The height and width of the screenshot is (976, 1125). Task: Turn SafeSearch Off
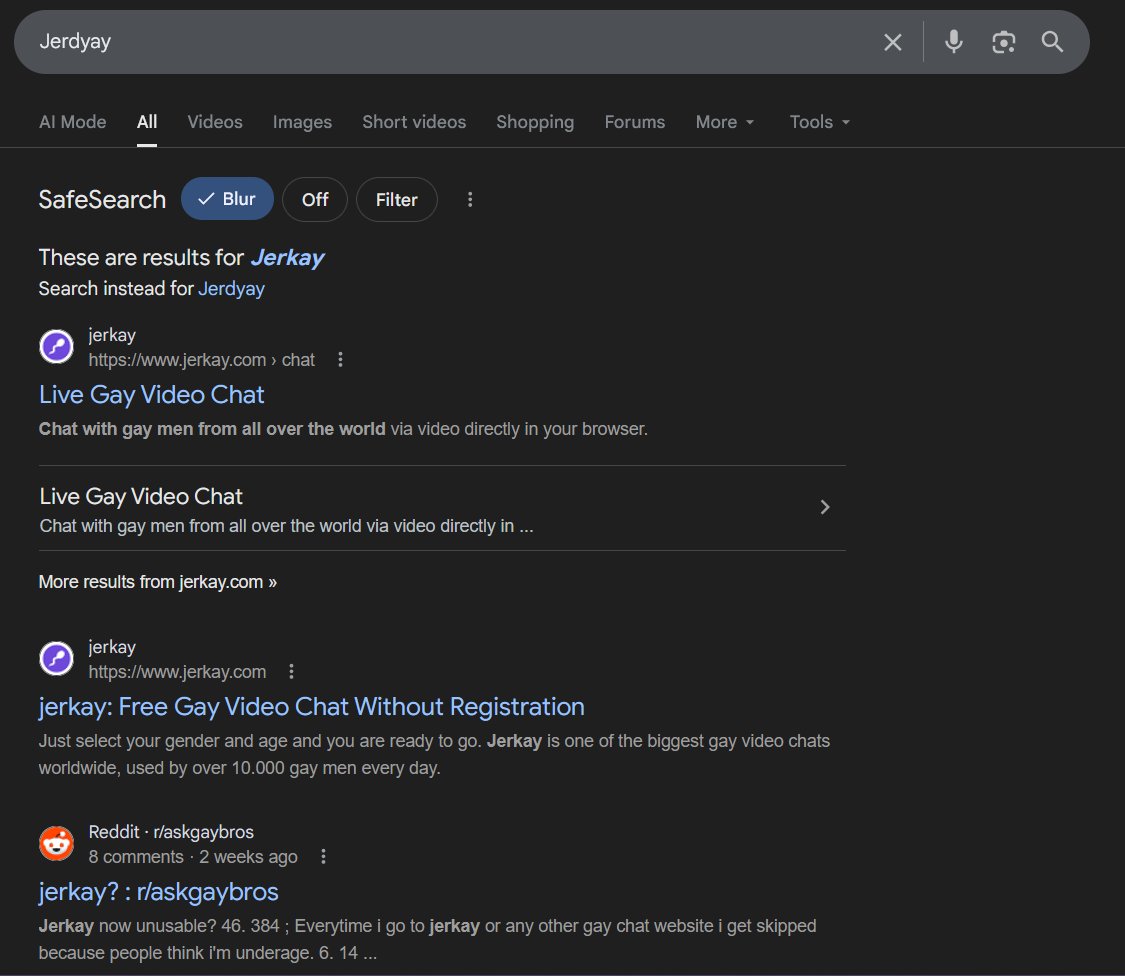[315, 200]
